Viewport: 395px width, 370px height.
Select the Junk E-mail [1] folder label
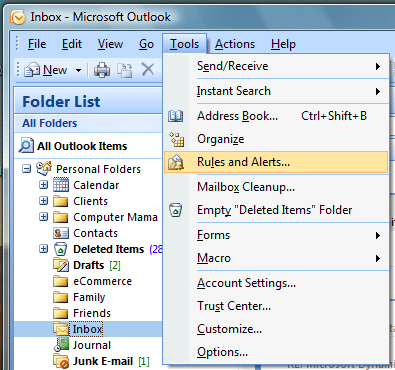pyautogui.click(x=111, y=361)
